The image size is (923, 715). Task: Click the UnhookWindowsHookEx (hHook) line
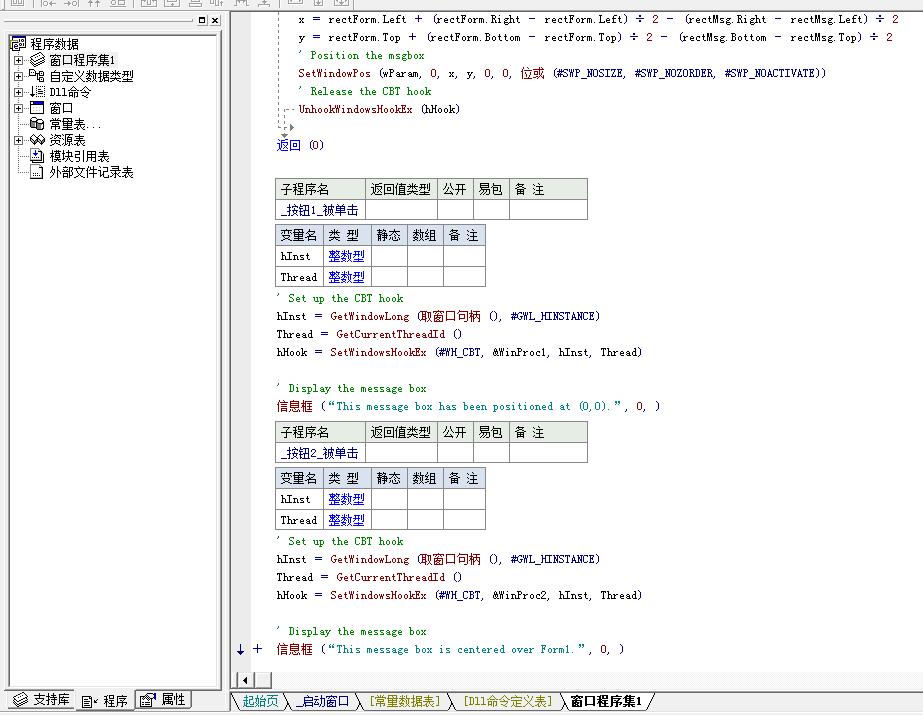tap(379, 109)
